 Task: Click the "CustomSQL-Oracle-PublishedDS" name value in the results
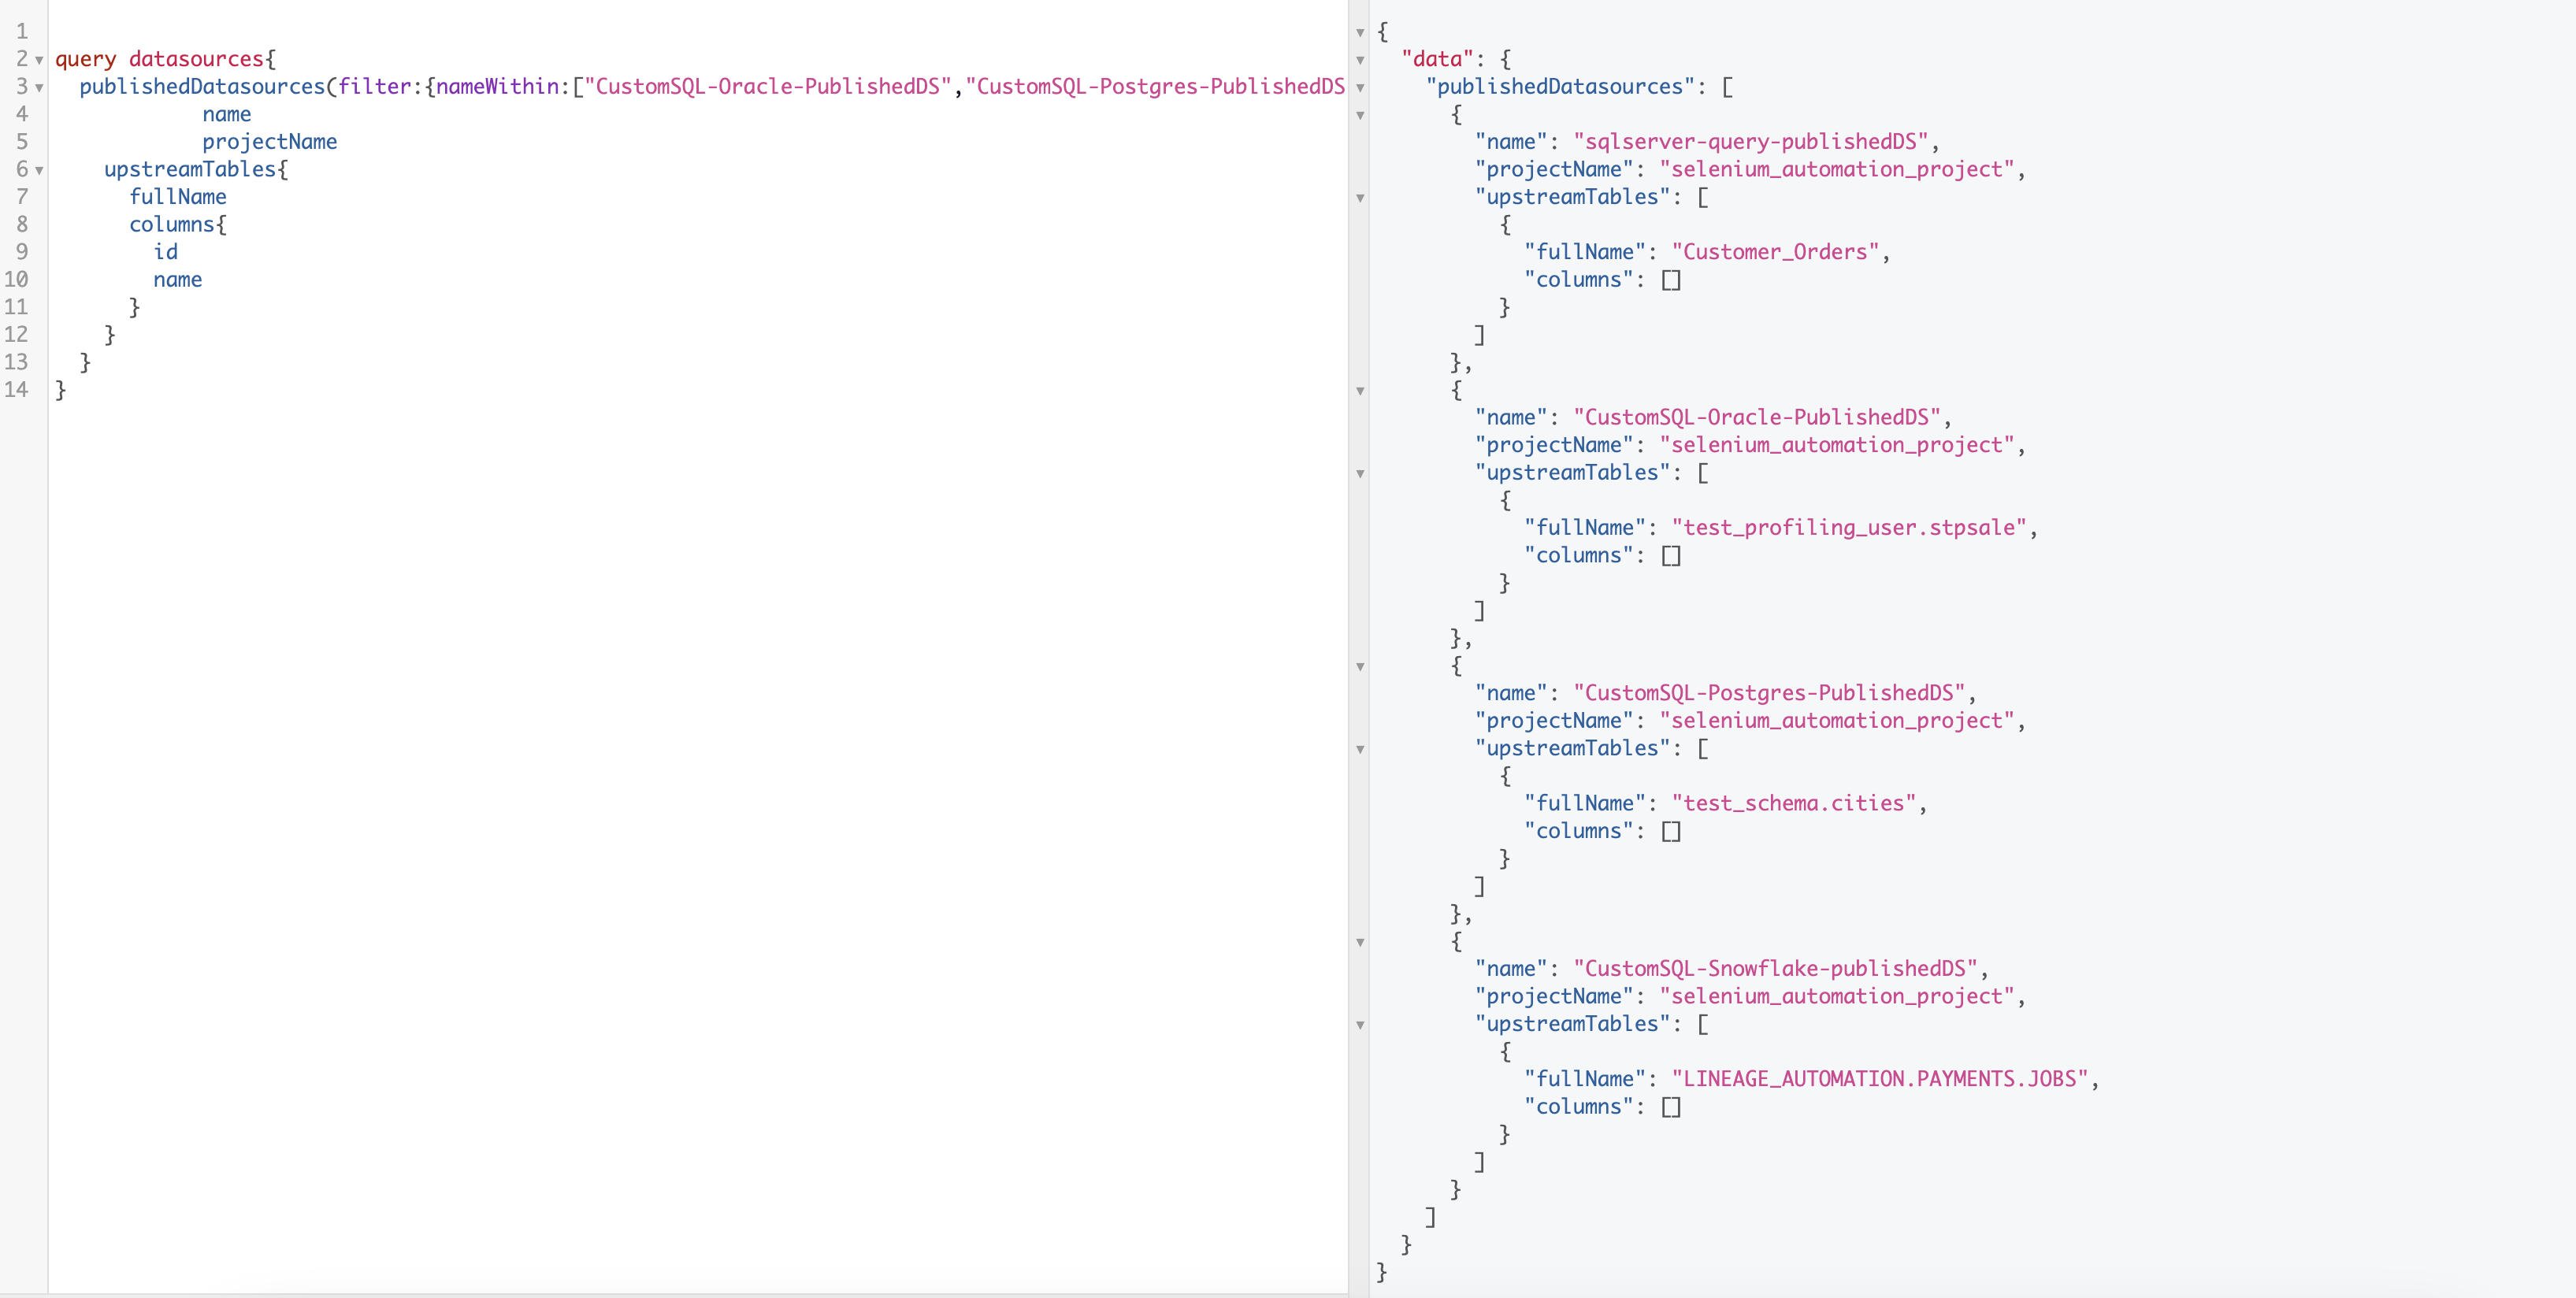(1756, 418)
